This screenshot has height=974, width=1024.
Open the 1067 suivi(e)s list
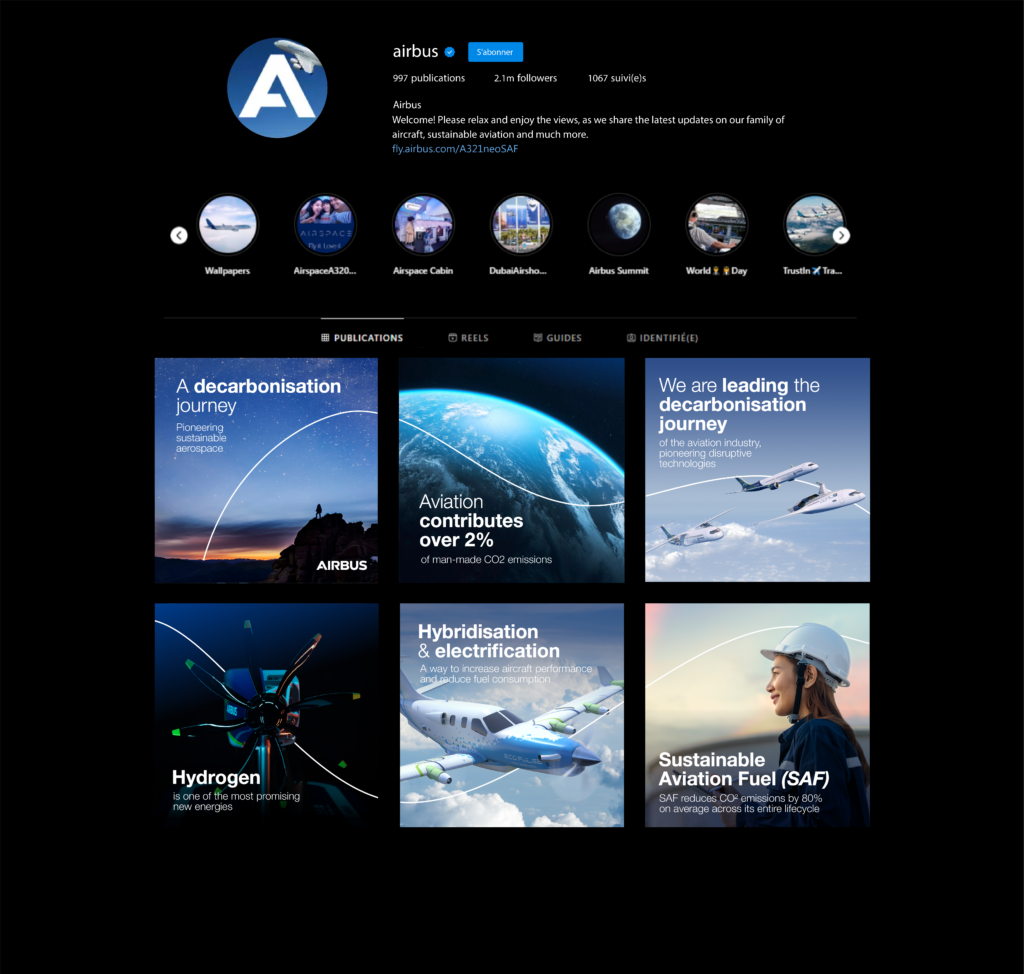[616, 78]
